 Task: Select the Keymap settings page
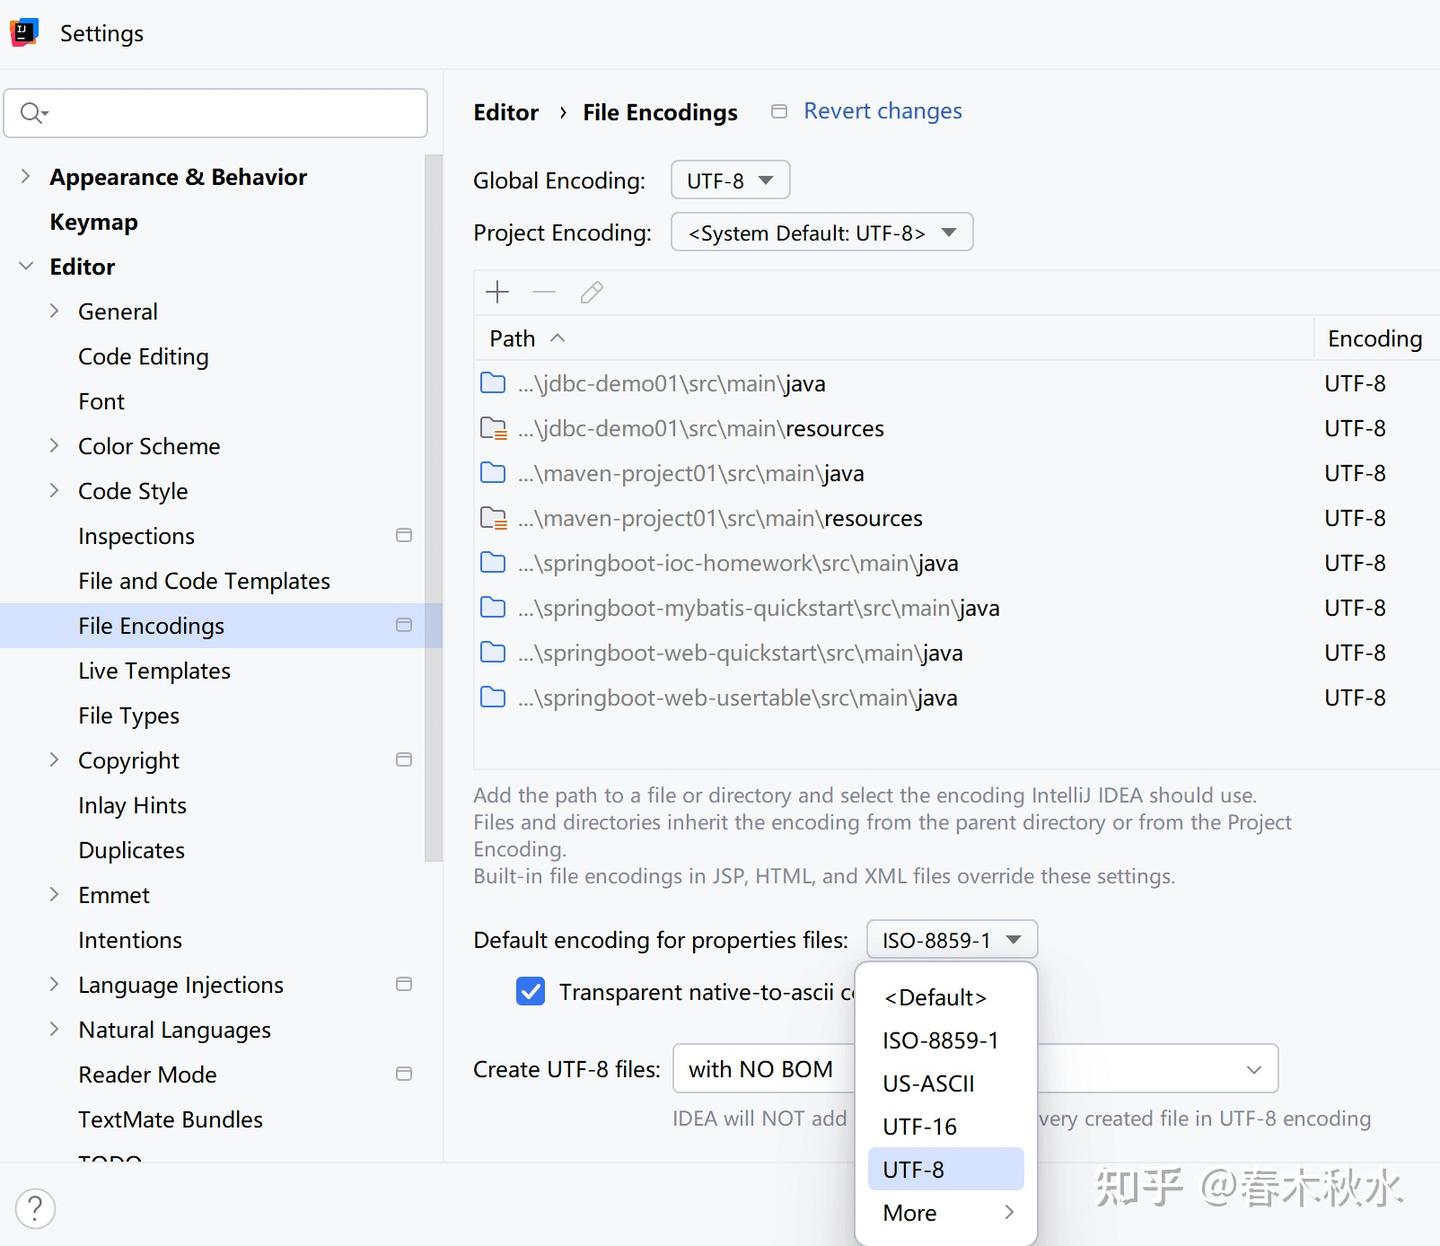pyautogui.click(x=94, y=222)
